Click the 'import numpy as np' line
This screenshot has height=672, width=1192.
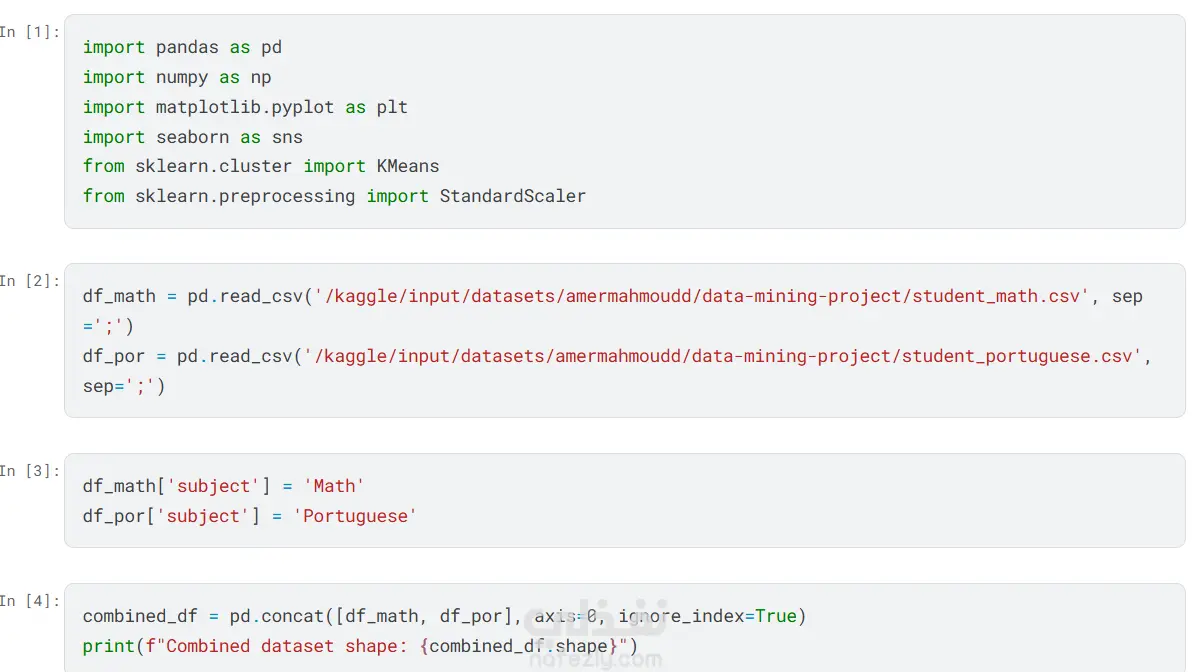[177, 78]
